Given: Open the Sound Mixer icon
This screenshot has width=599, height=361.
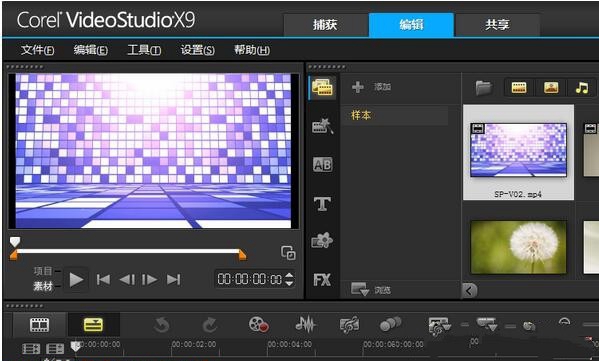Looking at the screenshot, I should pyautogui.click(x=305, y=325).
